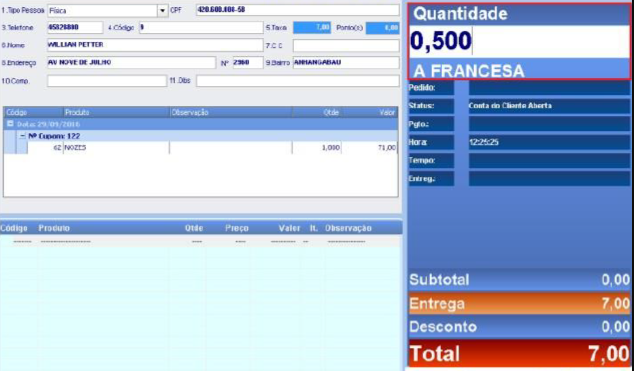
Task: Select the Taxa value field
Action: click(312, 27)
